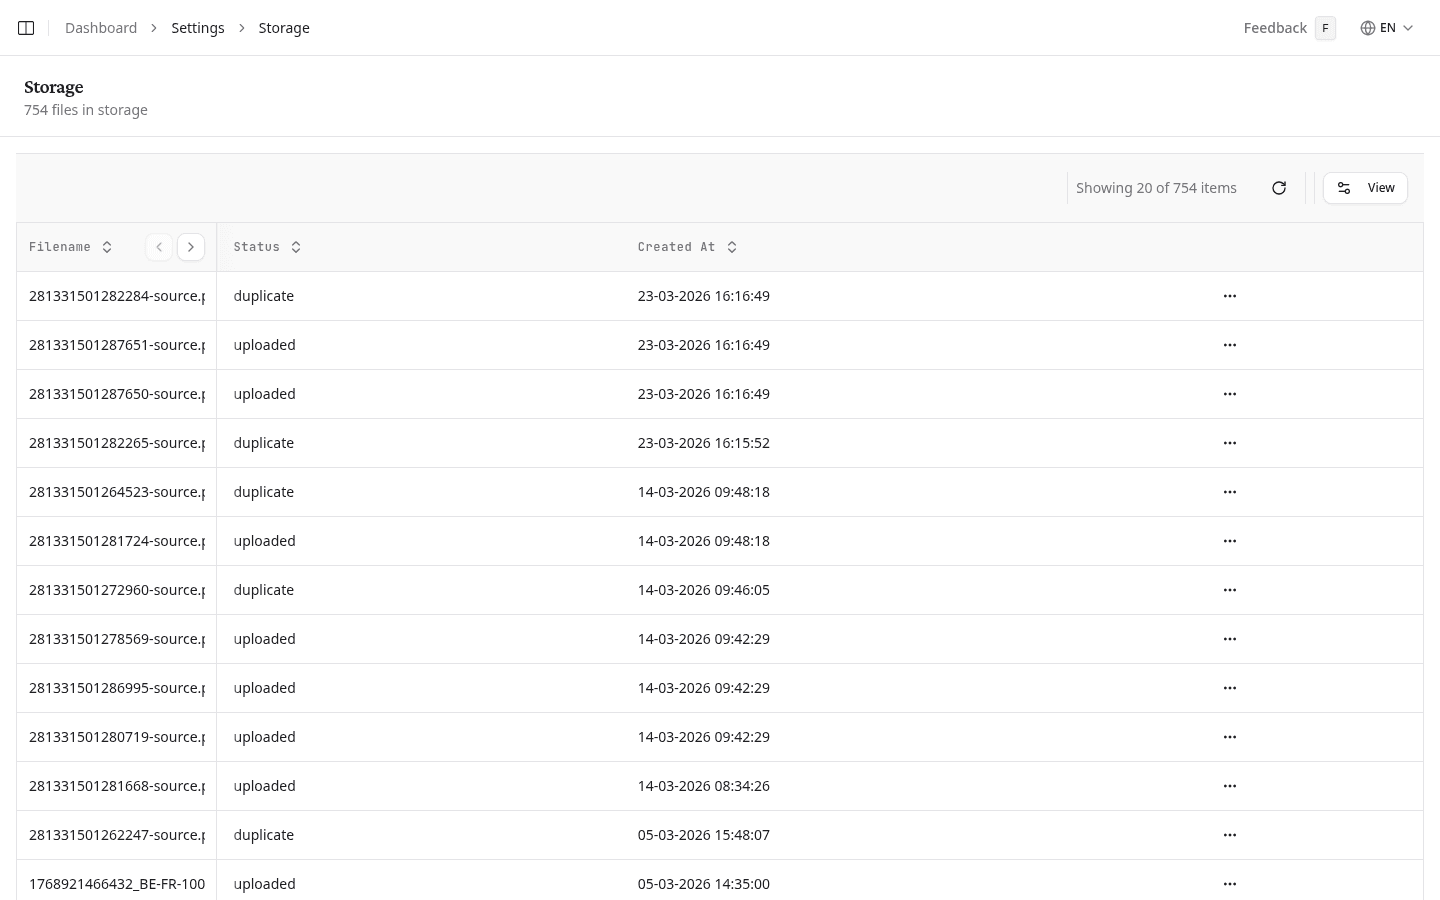Open the View options button
Viewport: 1440px width, 900px height.
coord(1365,188)
